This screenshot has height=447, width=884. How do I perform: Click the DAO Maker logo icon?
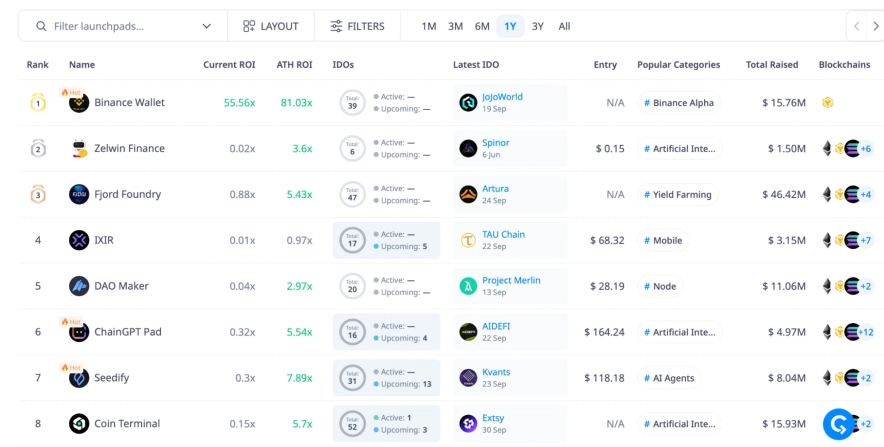pyautogui.click(x=79, y=286)
